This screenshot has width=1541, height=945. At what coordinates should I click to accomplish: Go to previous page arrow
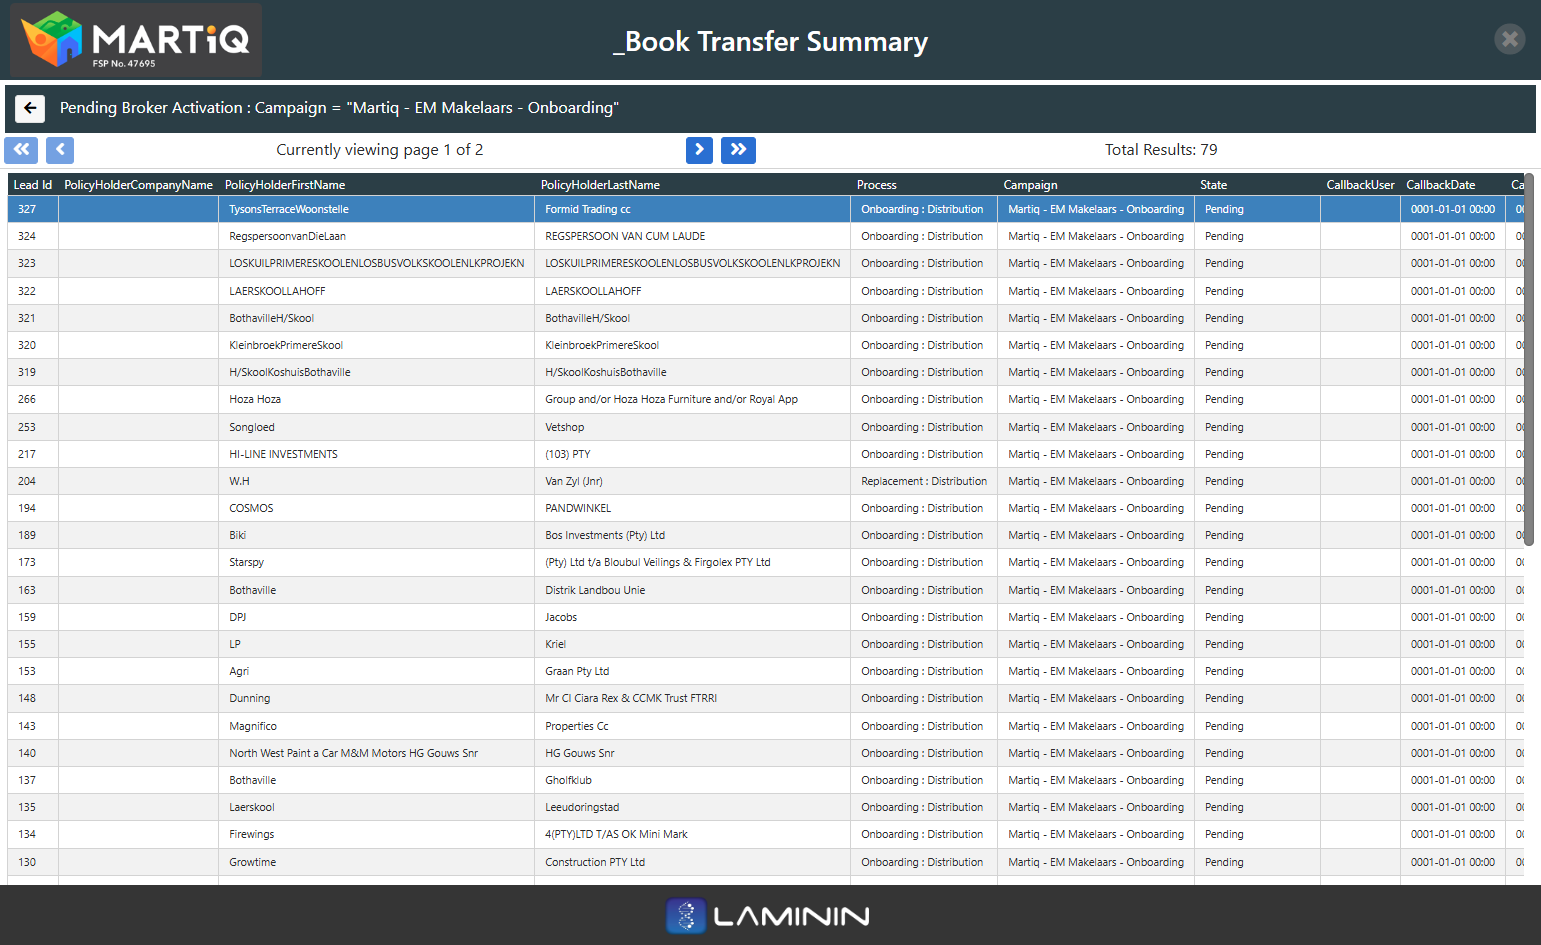(60, 150)
